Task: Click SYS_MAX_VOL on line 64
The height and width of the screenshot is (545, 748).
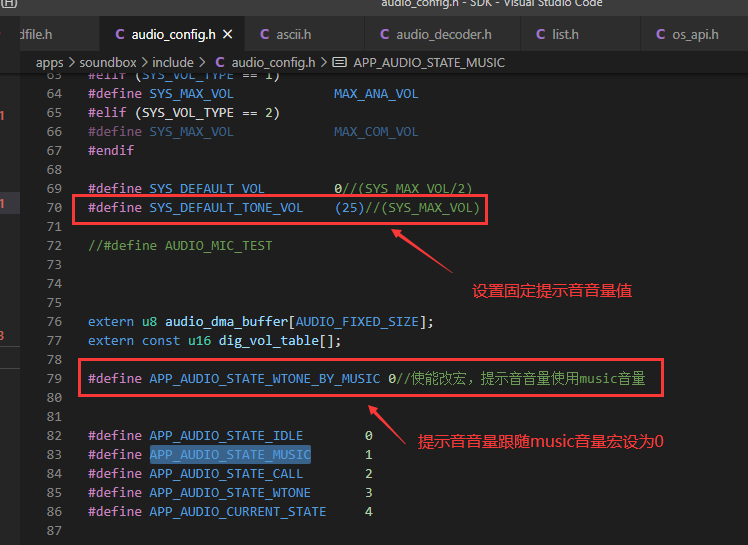Action: pyautogui.click(x=191, y=94)
